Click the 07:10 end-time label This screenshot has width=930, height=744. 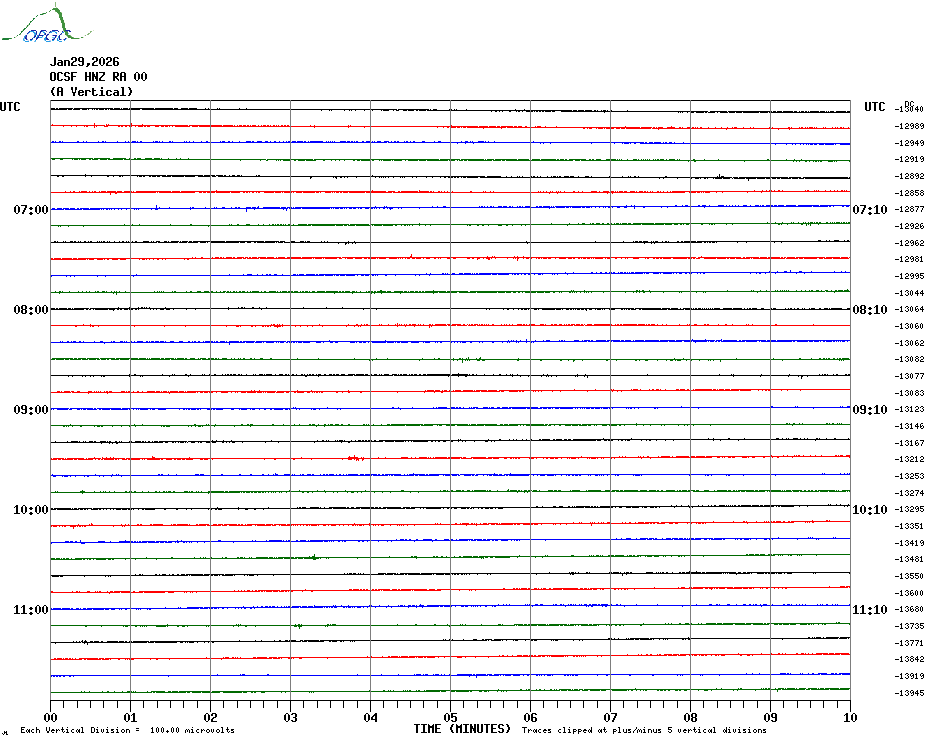click(x=870, y=209)
